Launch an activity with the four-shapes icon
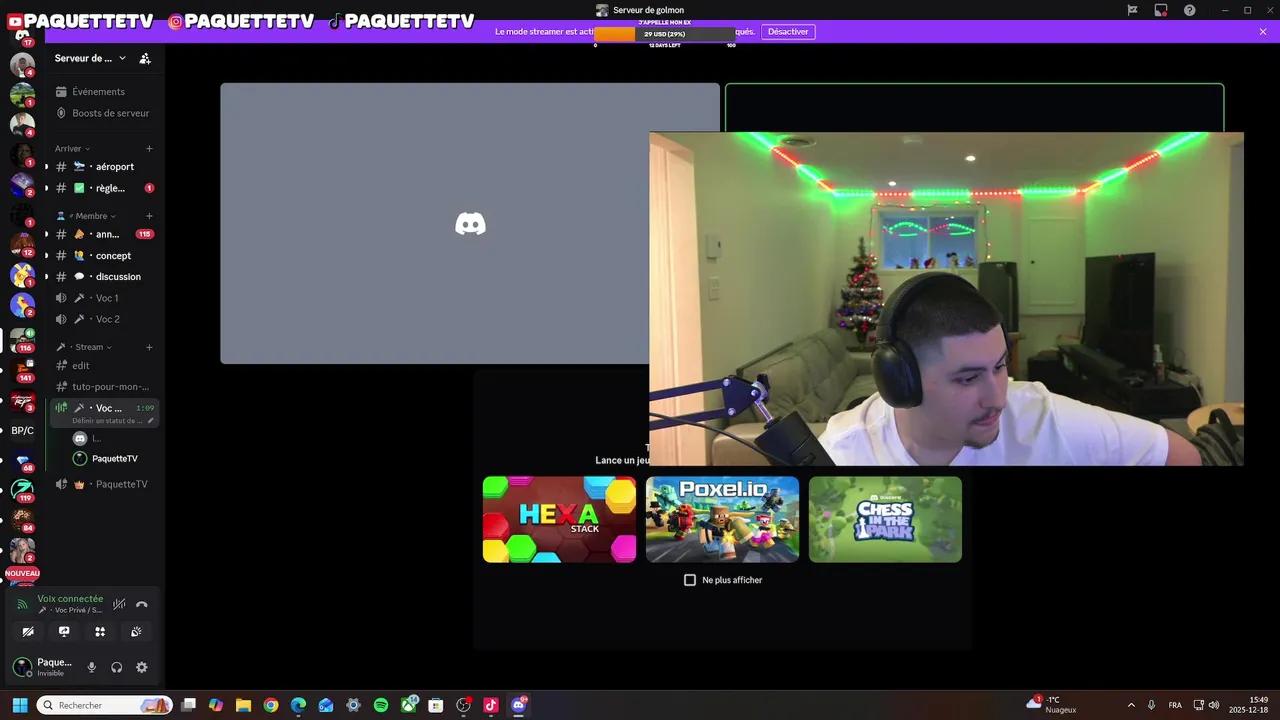The height and width of the screenshot is (720, 1280). coord(100,631)
